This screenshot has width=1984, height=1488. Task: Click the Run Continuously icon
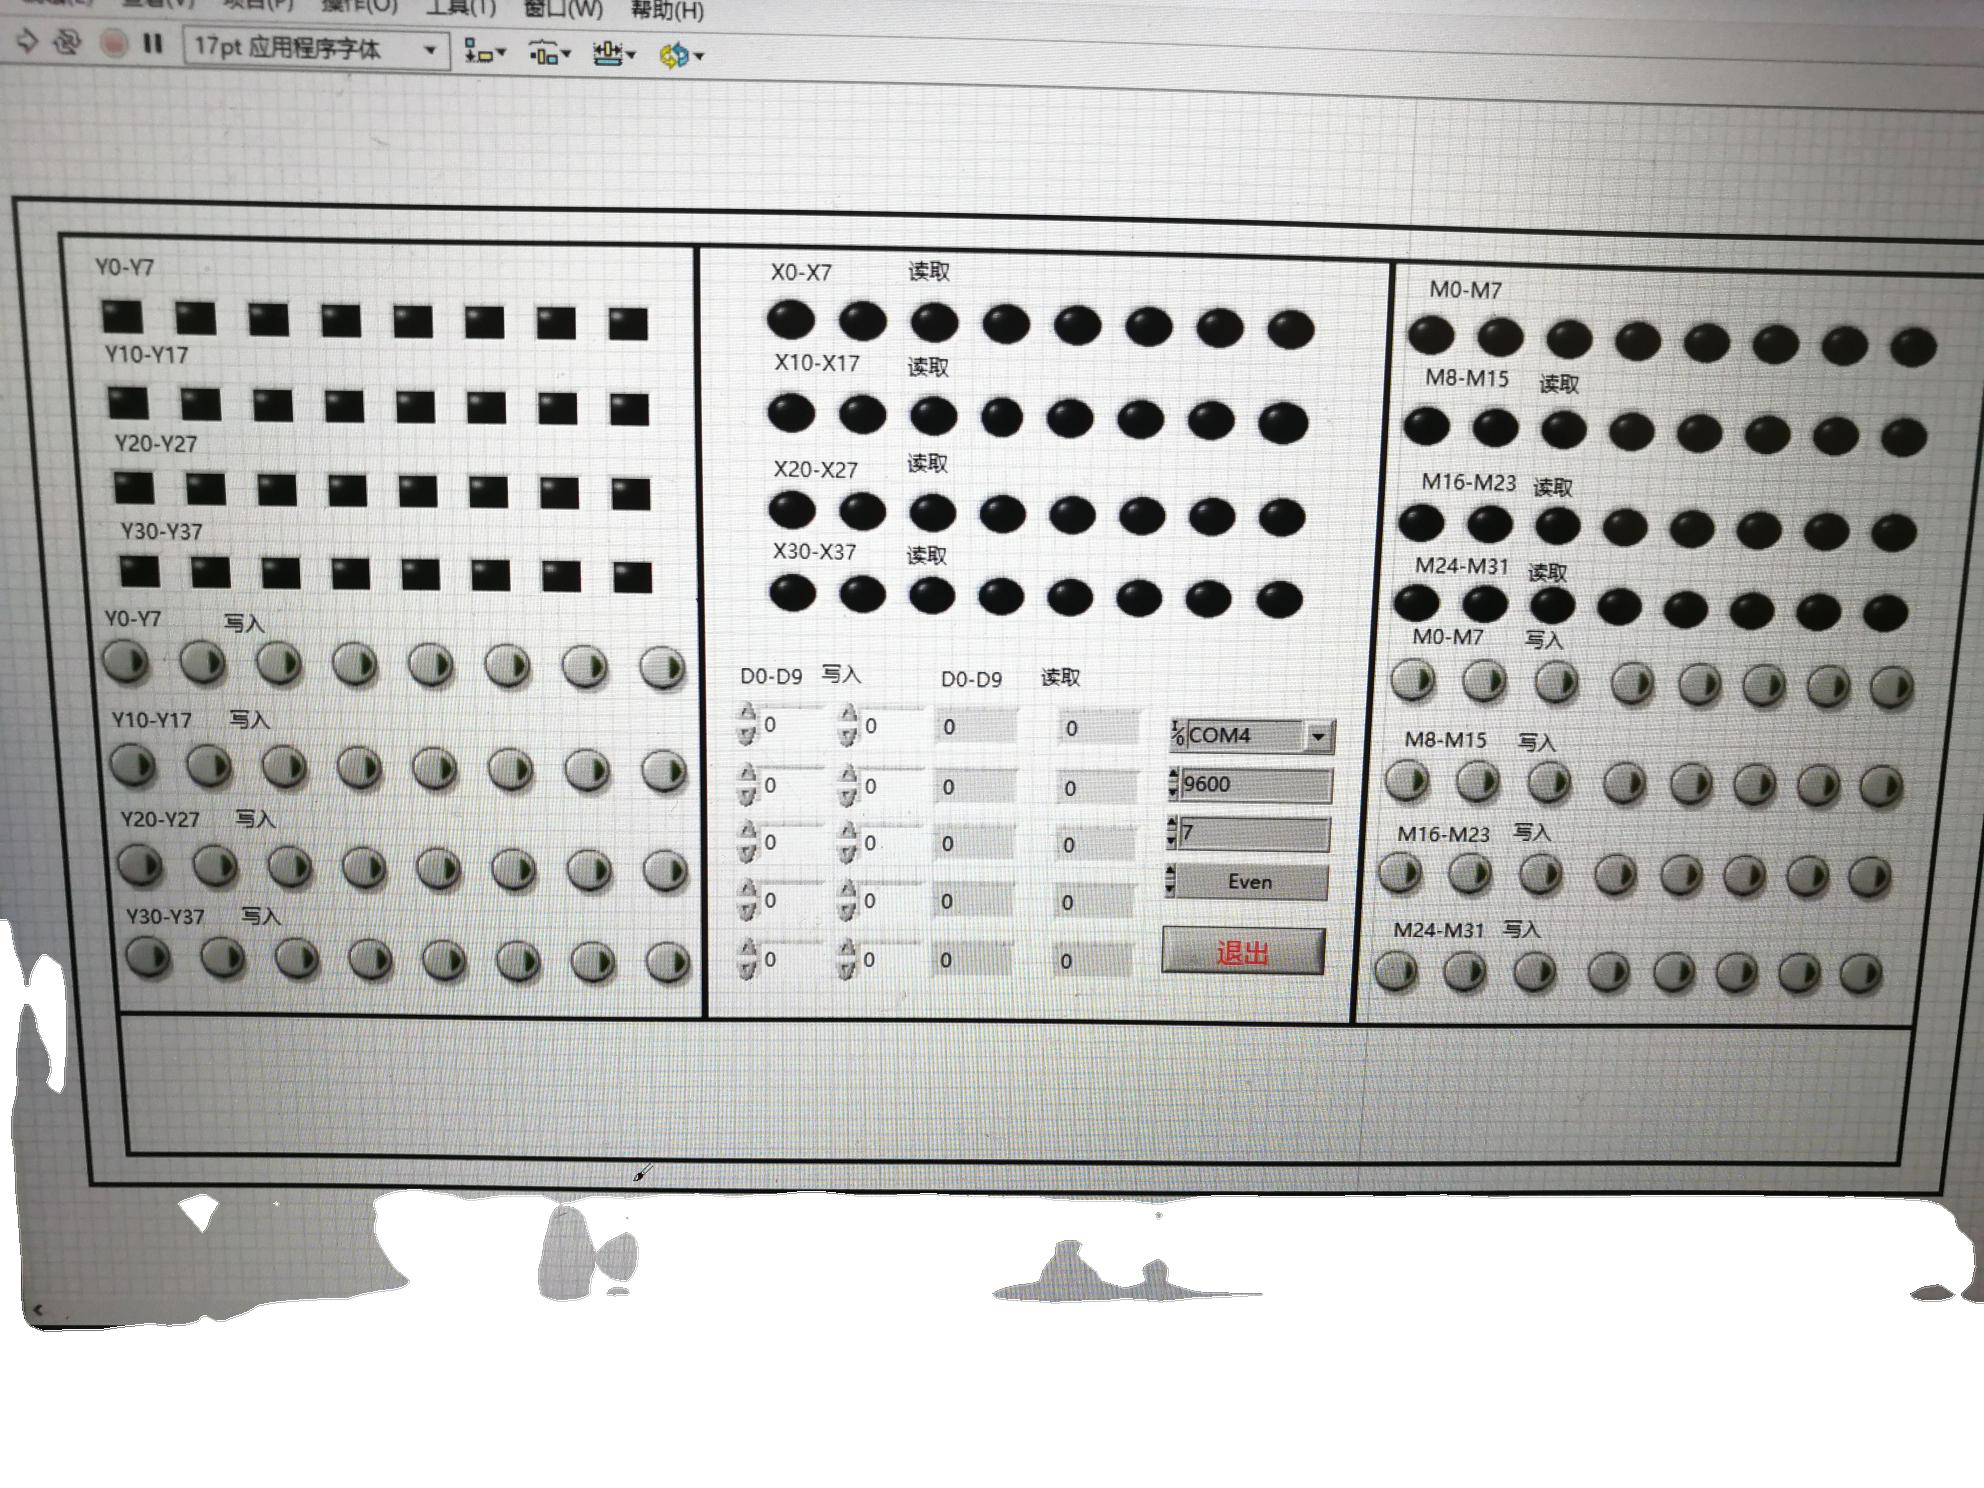[x=67, y=42]
